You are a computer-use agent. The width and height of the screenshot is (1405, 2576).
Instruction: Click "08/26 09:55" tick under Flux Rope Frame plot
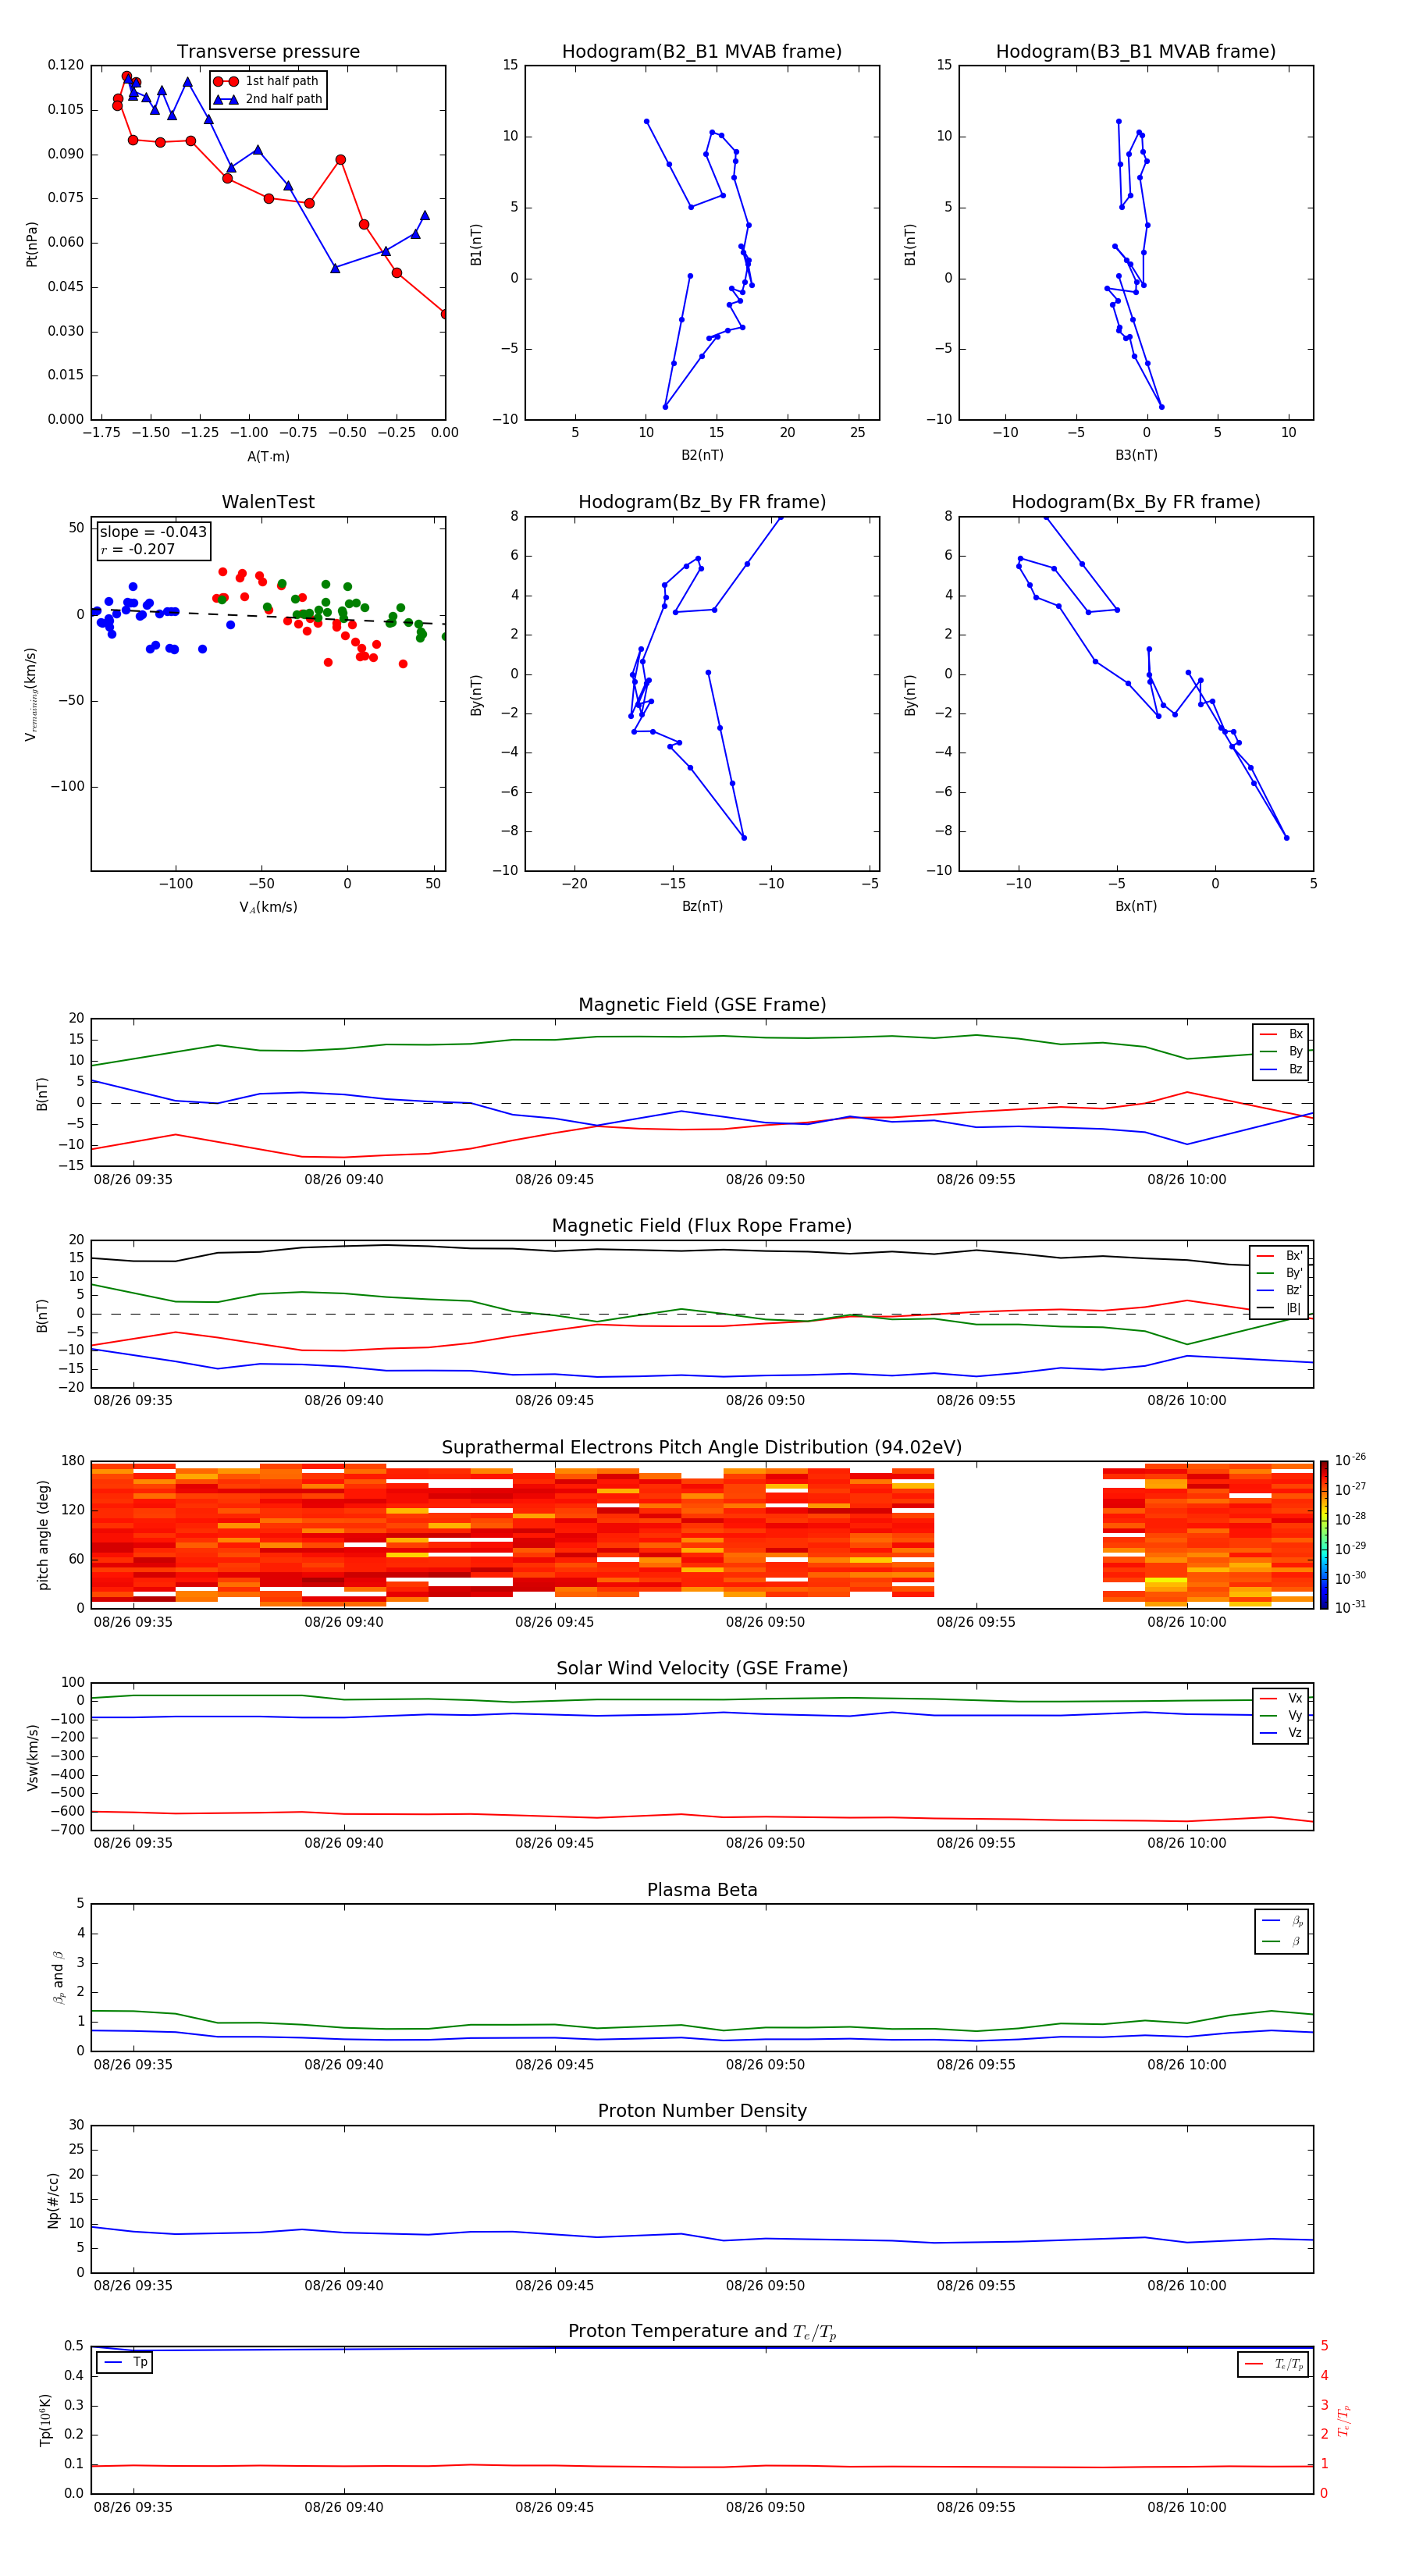976,1401
